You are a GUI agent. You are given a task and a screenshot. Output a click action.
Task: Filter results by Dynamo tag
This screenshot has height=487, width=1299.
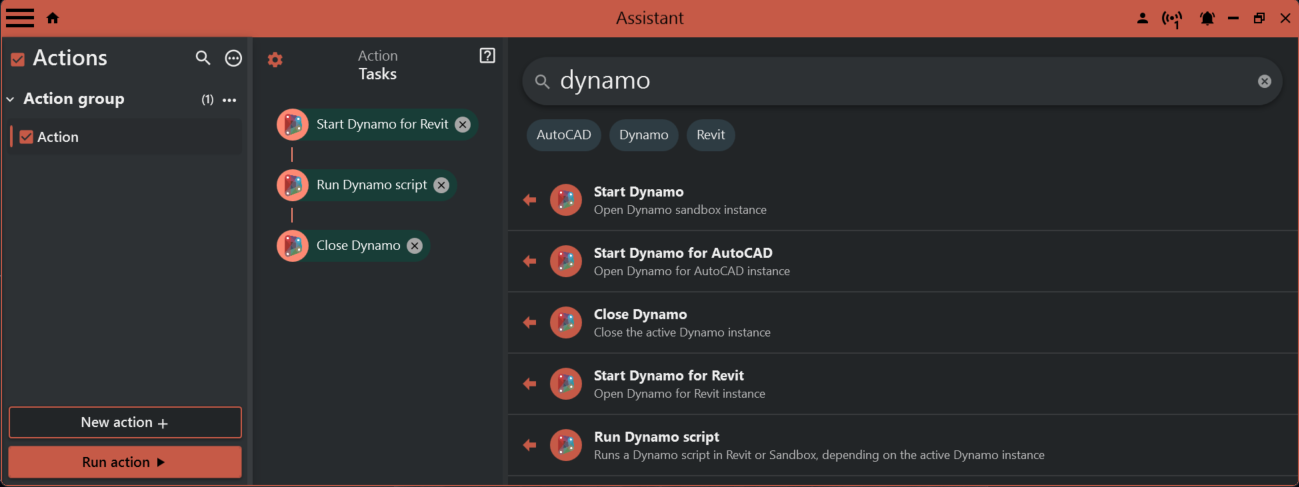[x=644, y=135]
